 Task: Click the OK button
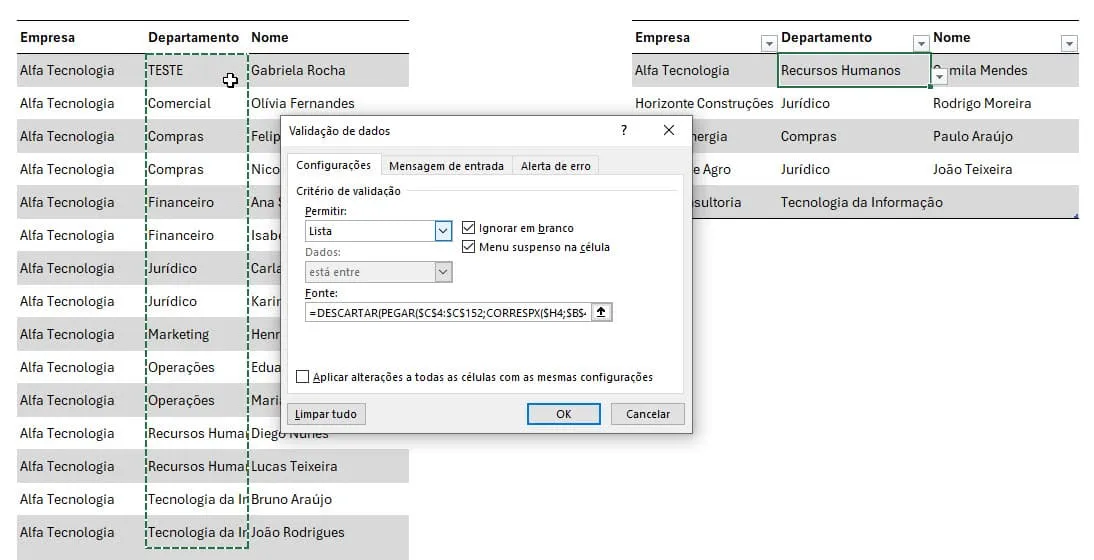click(x=564, y=414)
